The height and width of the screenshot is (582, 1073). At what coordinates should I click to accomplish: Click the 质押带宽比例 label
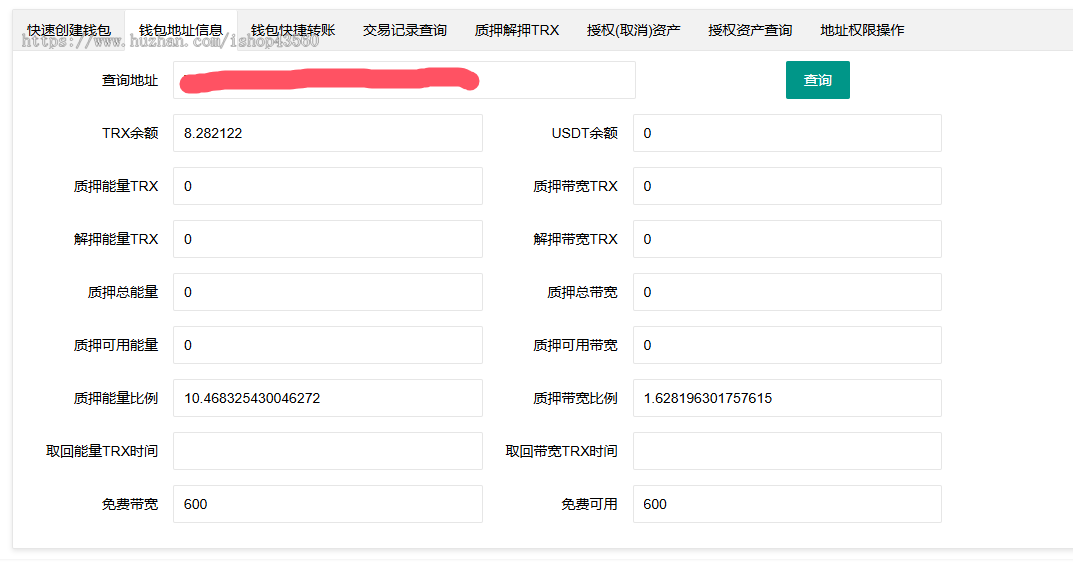[x=576, y=398]
